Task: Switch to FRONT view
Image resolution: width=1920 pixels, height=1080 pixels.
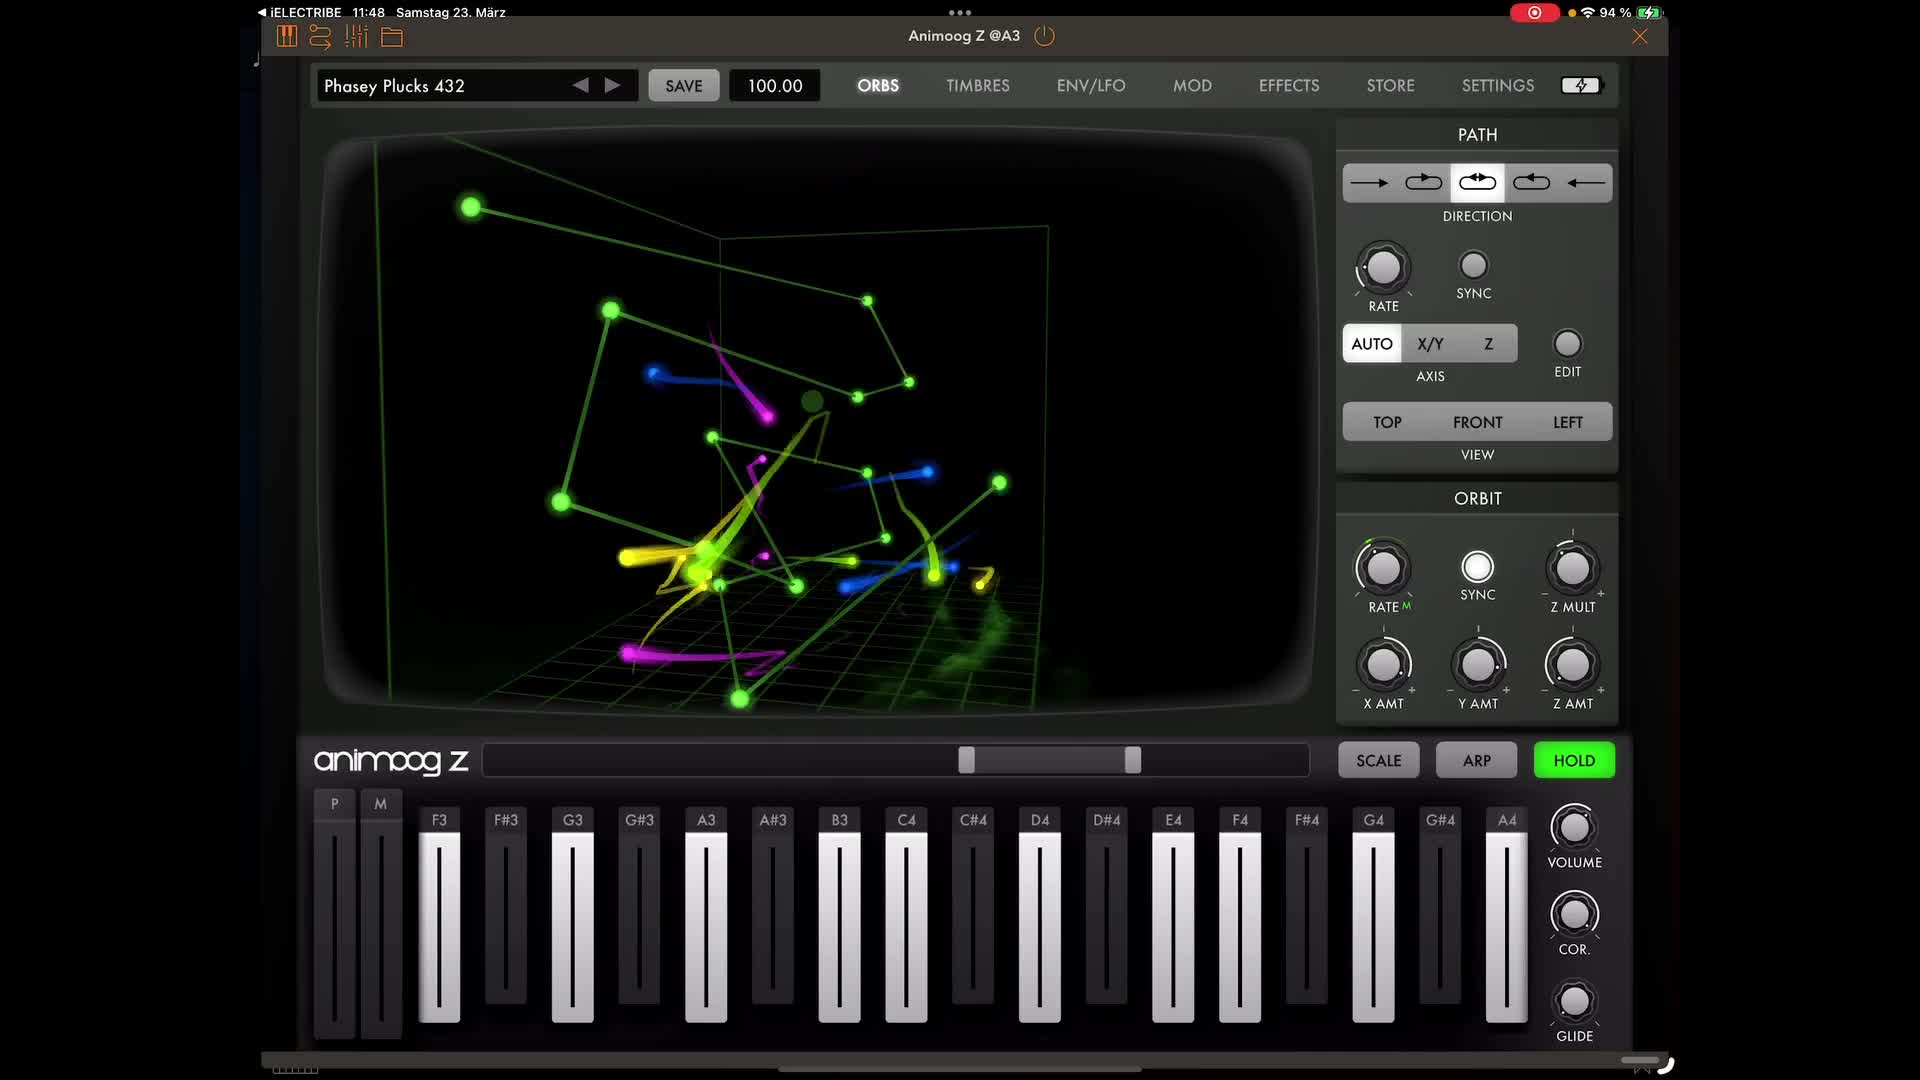Action: 1477,422
